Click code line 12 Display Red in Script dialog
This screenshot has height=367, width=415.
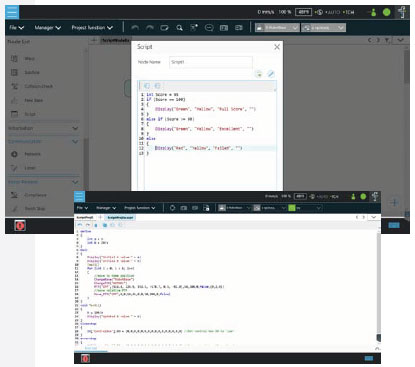coord(198,148)
